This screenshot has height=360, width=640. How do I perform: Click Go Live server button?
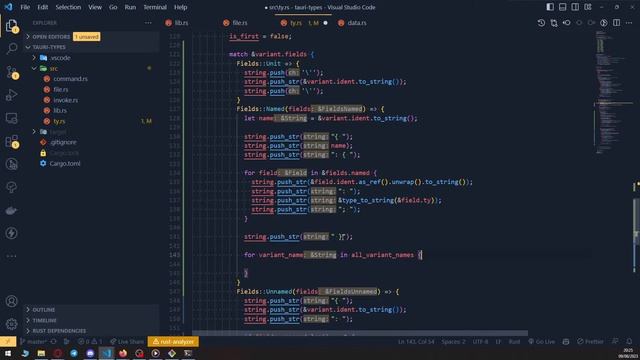pos(542,342)
